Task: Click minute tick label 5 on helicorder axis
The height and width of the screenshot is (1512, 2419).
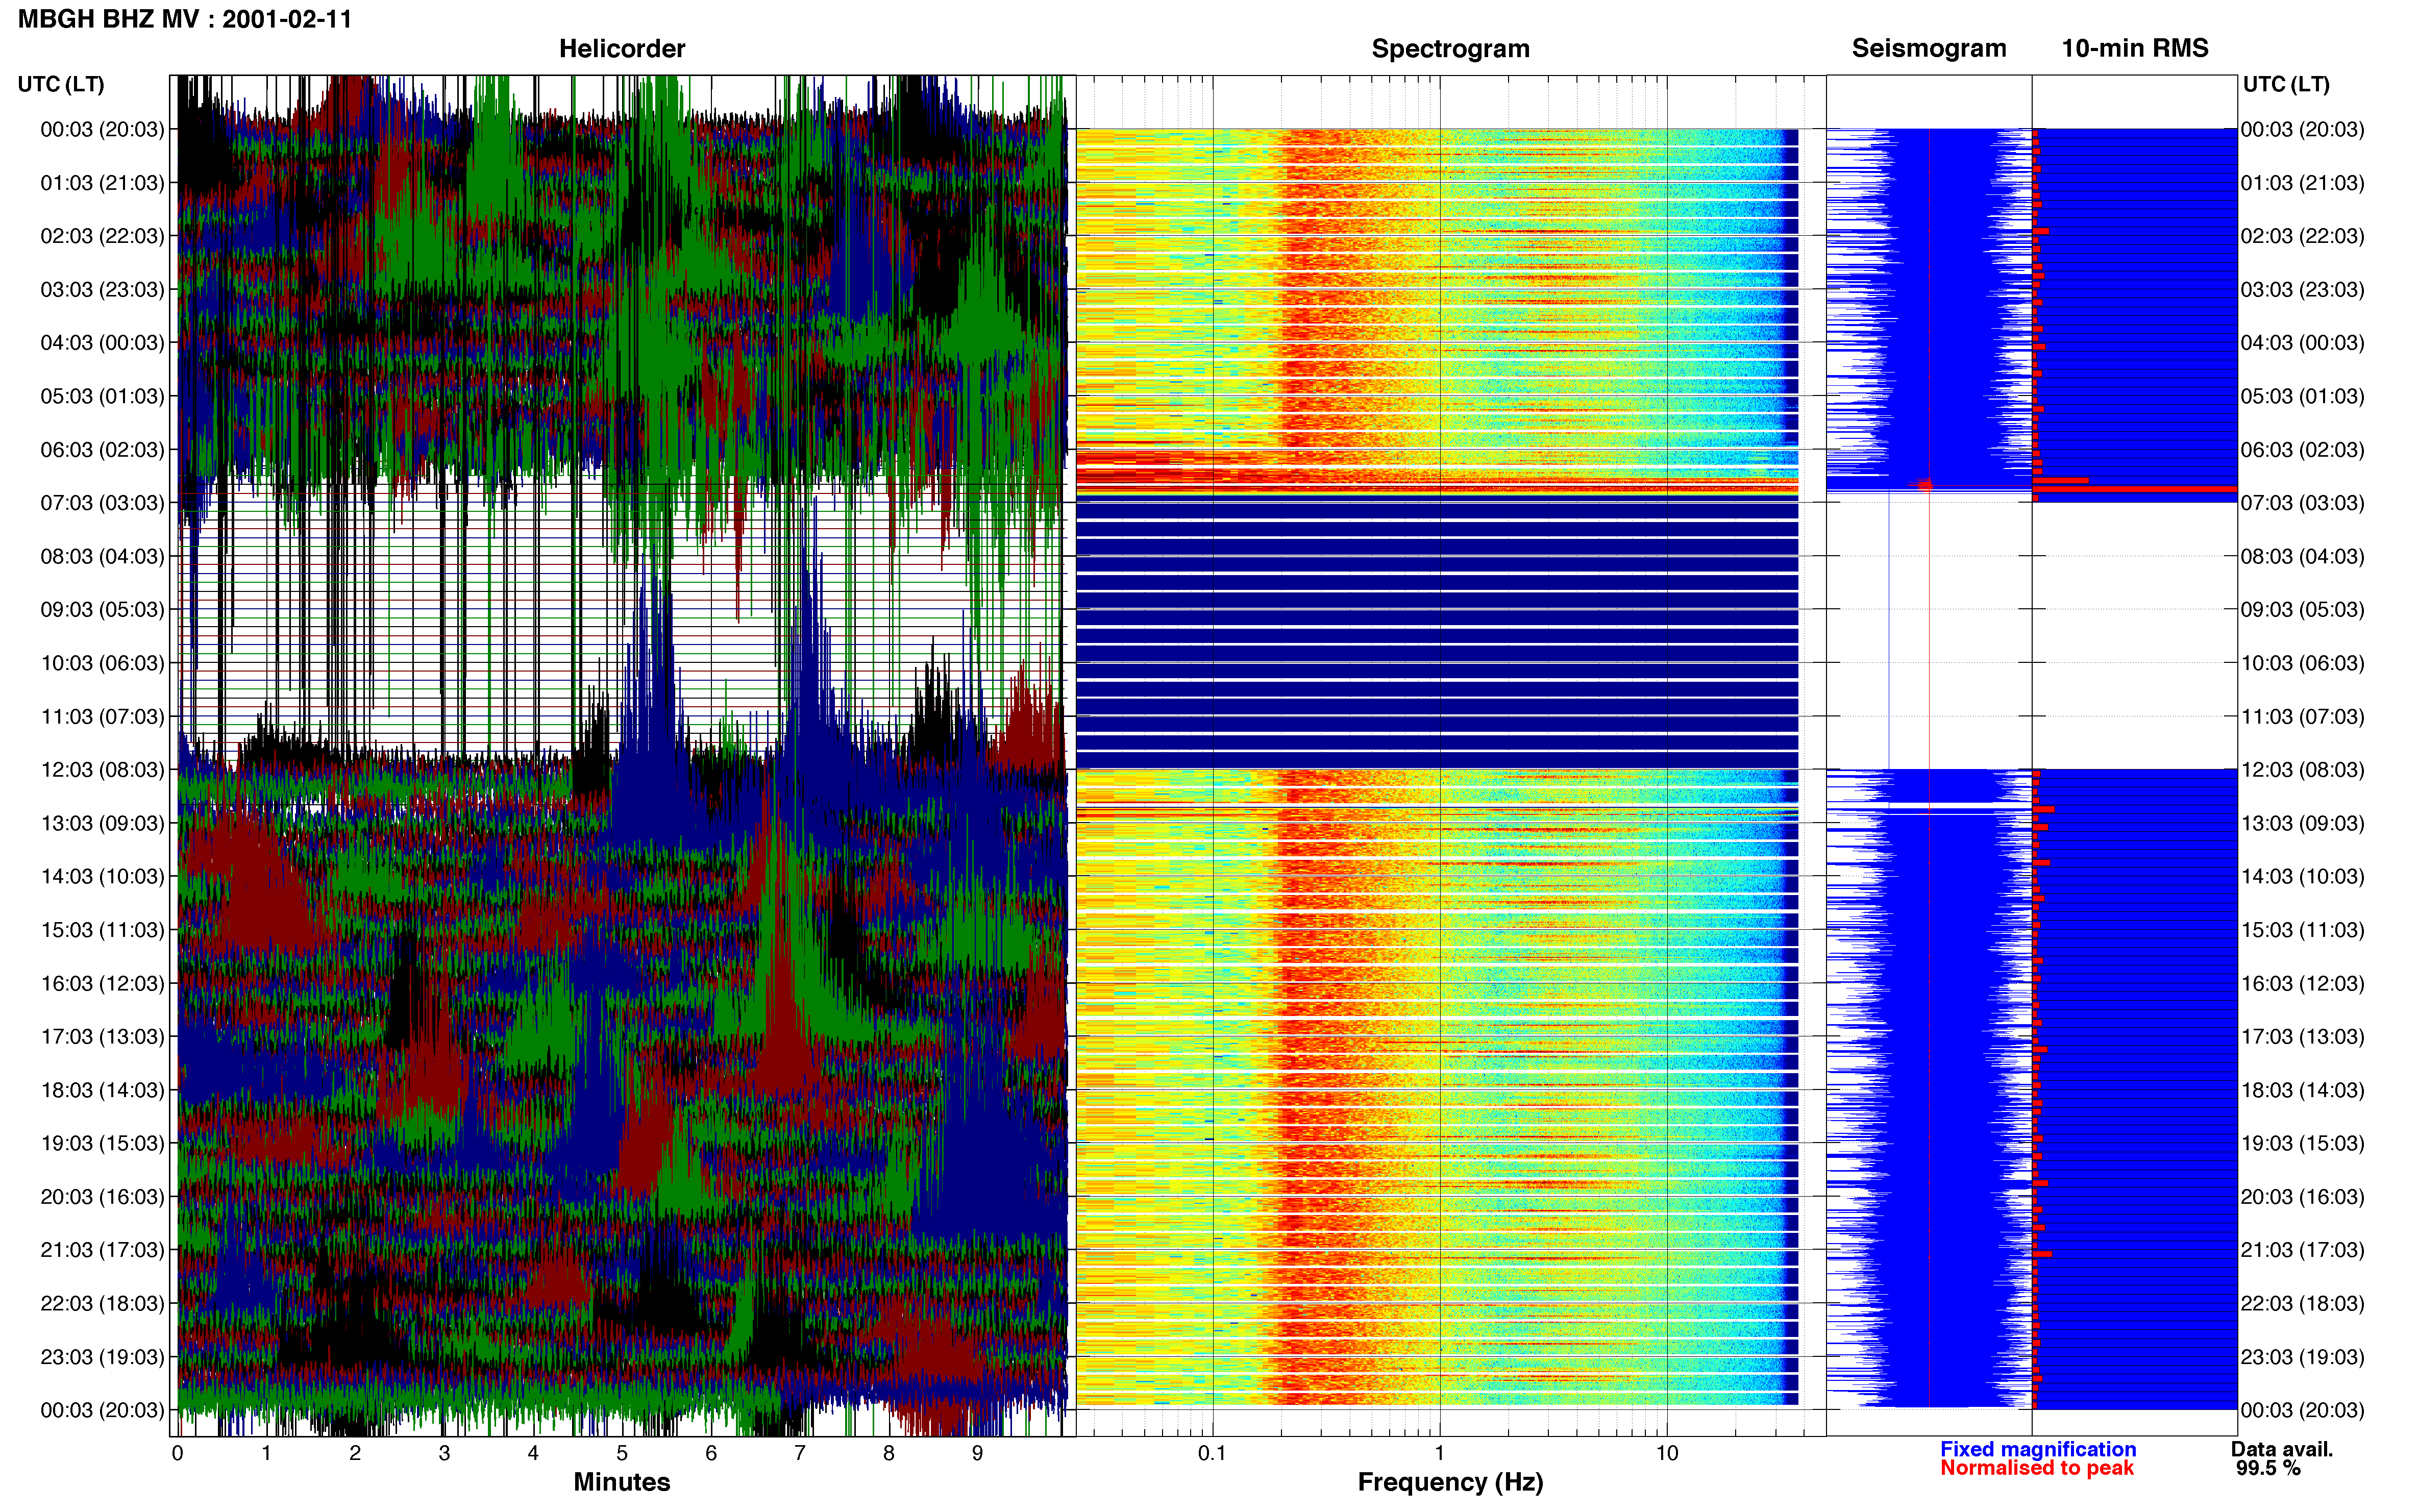Action: click(x=622, y=1453)
